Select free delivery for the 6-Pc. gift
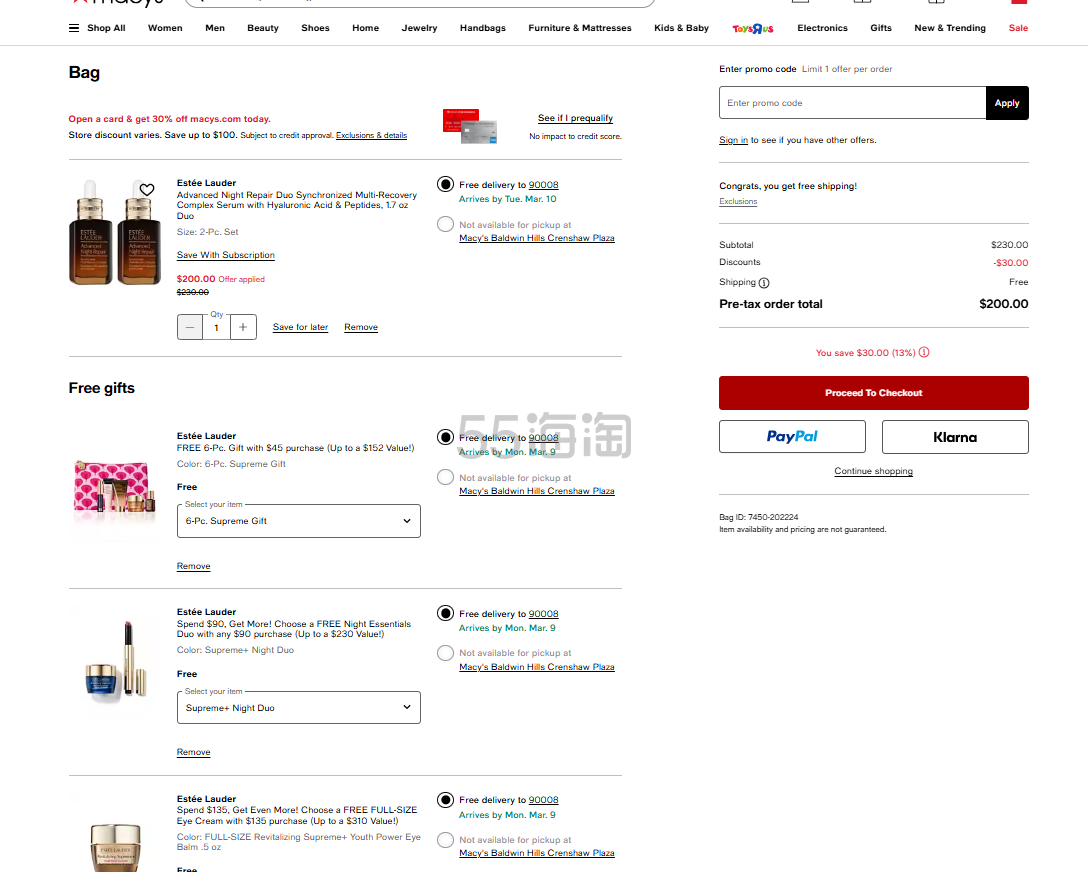Screen dimensions: 1088x872 click(x=446, y=437)
